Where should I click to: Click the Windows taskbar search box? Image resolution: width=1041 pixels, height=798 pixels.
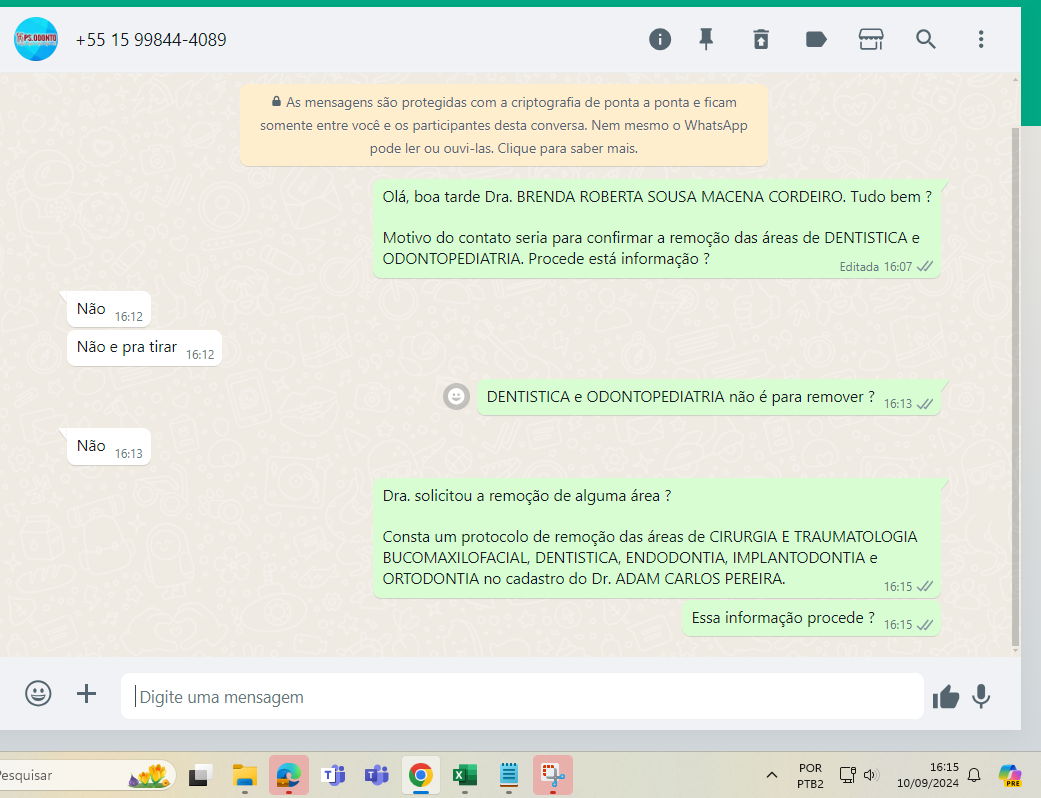pos(86,775)
